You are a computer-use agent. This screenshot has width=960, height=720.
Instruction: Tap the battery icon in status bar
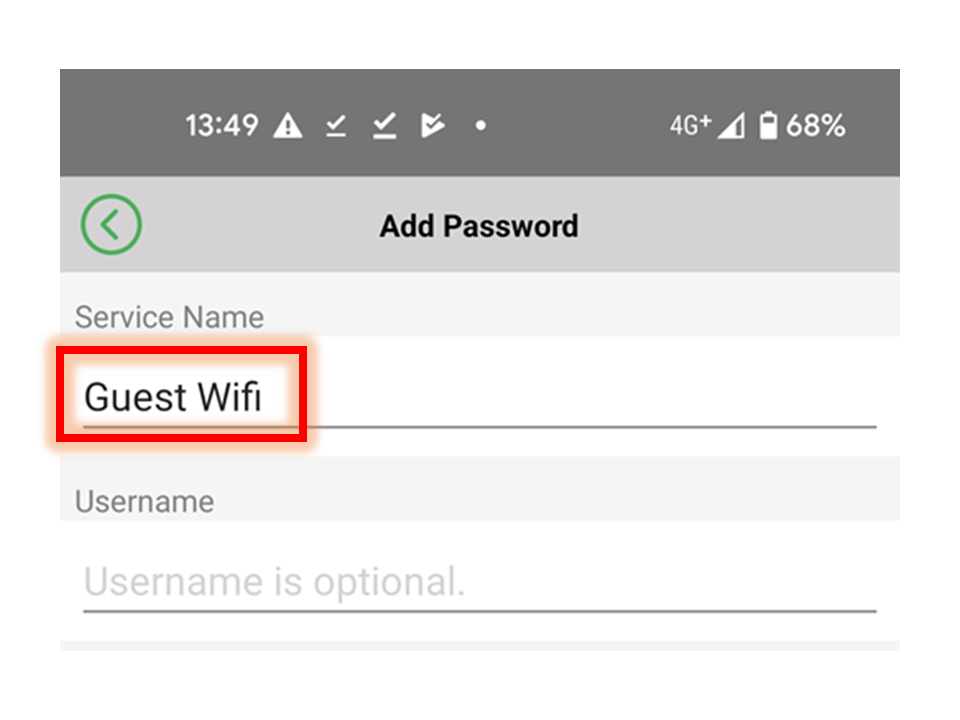(x=768, y=125)
